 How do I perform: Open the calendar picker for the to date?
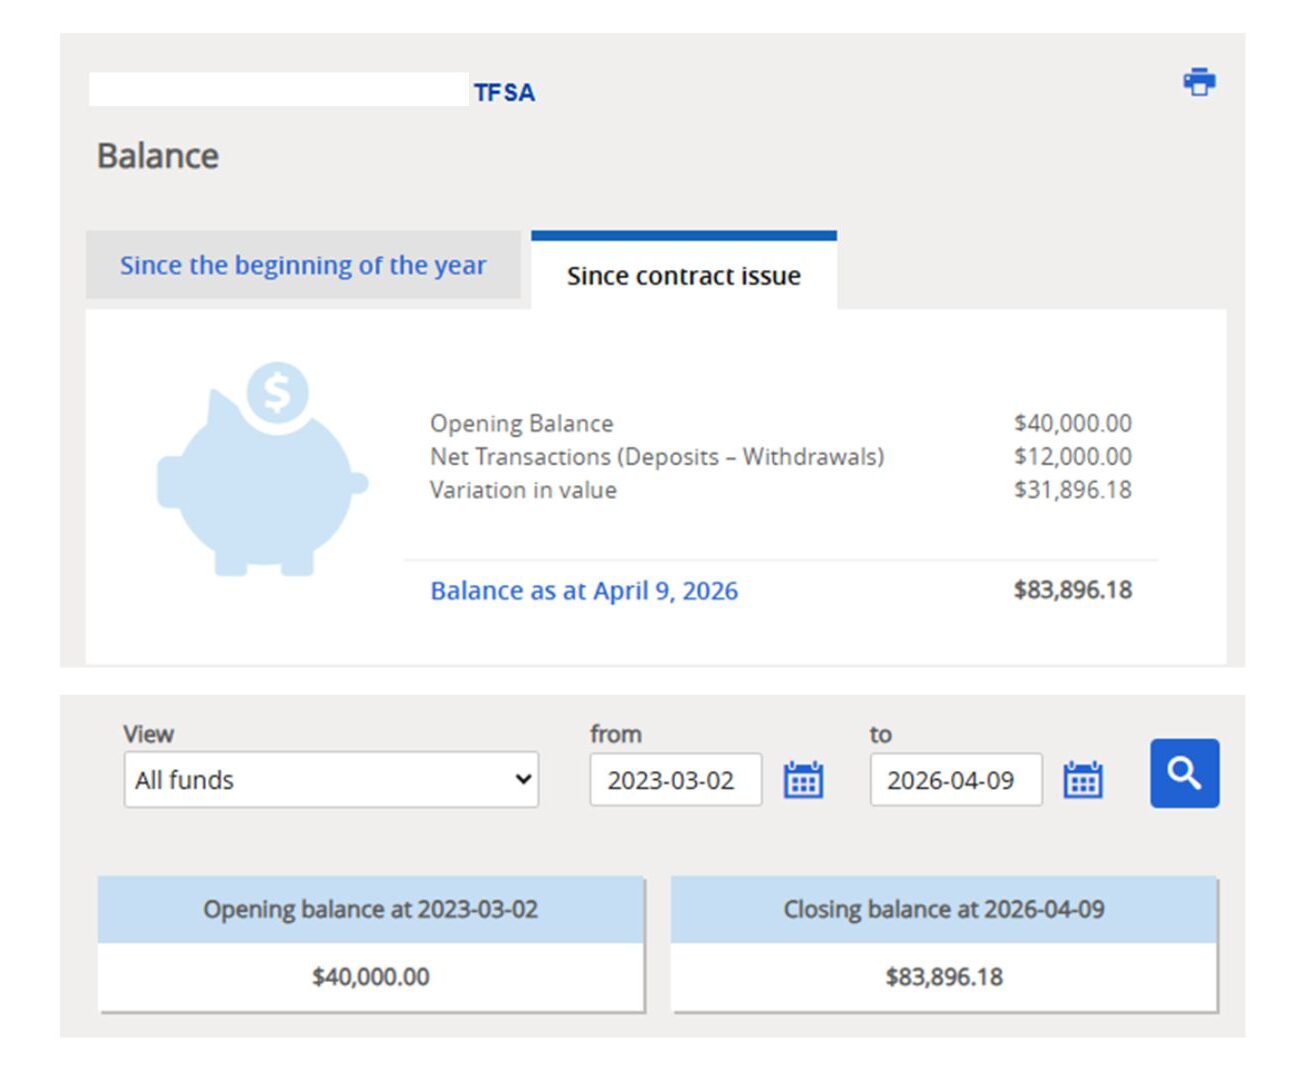(1083, 780)
